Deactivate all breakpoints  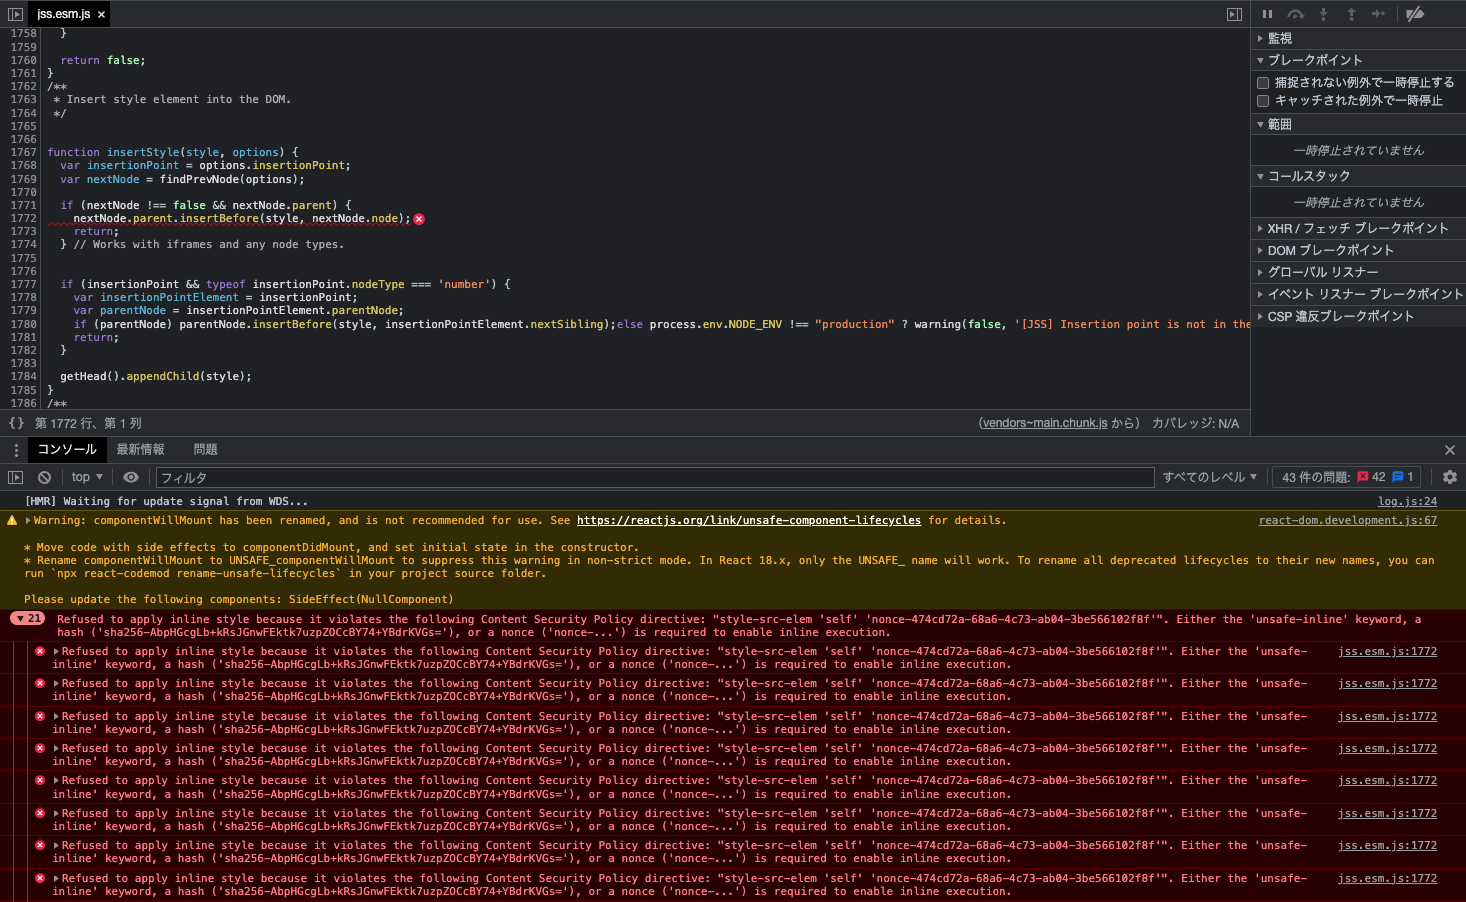1415,14
